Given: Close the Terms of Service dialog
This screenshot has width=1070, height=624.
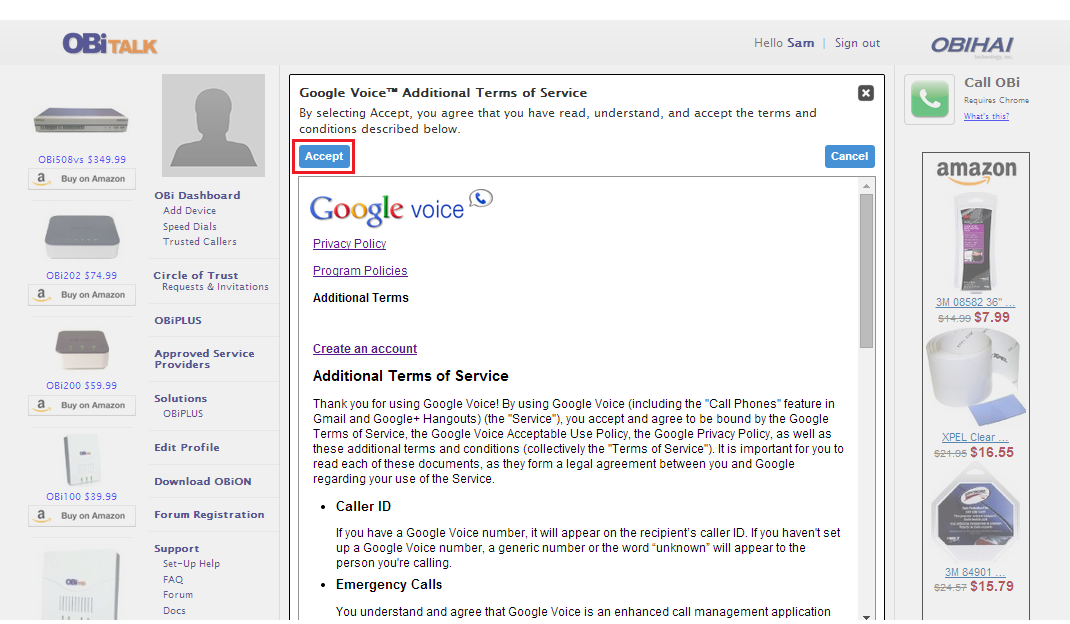Looking at the screenshot, I should pos(866,93).
